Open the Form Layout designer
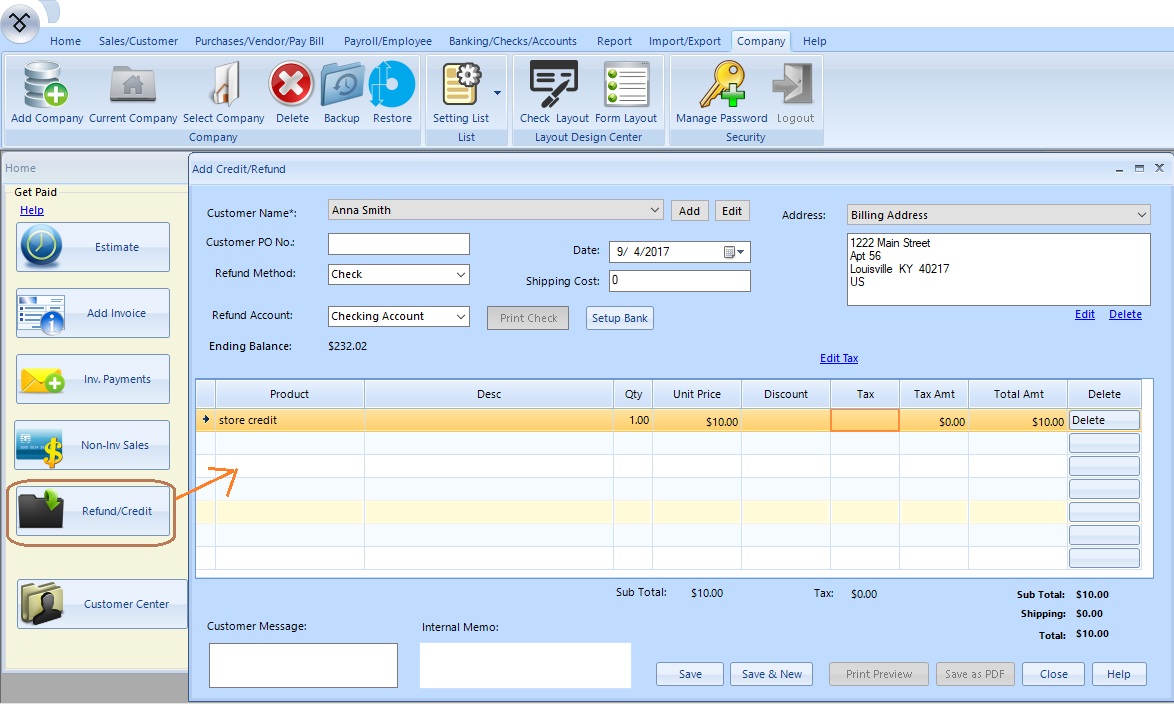This screenshot has width=1174, height=704. click(626, 92)
